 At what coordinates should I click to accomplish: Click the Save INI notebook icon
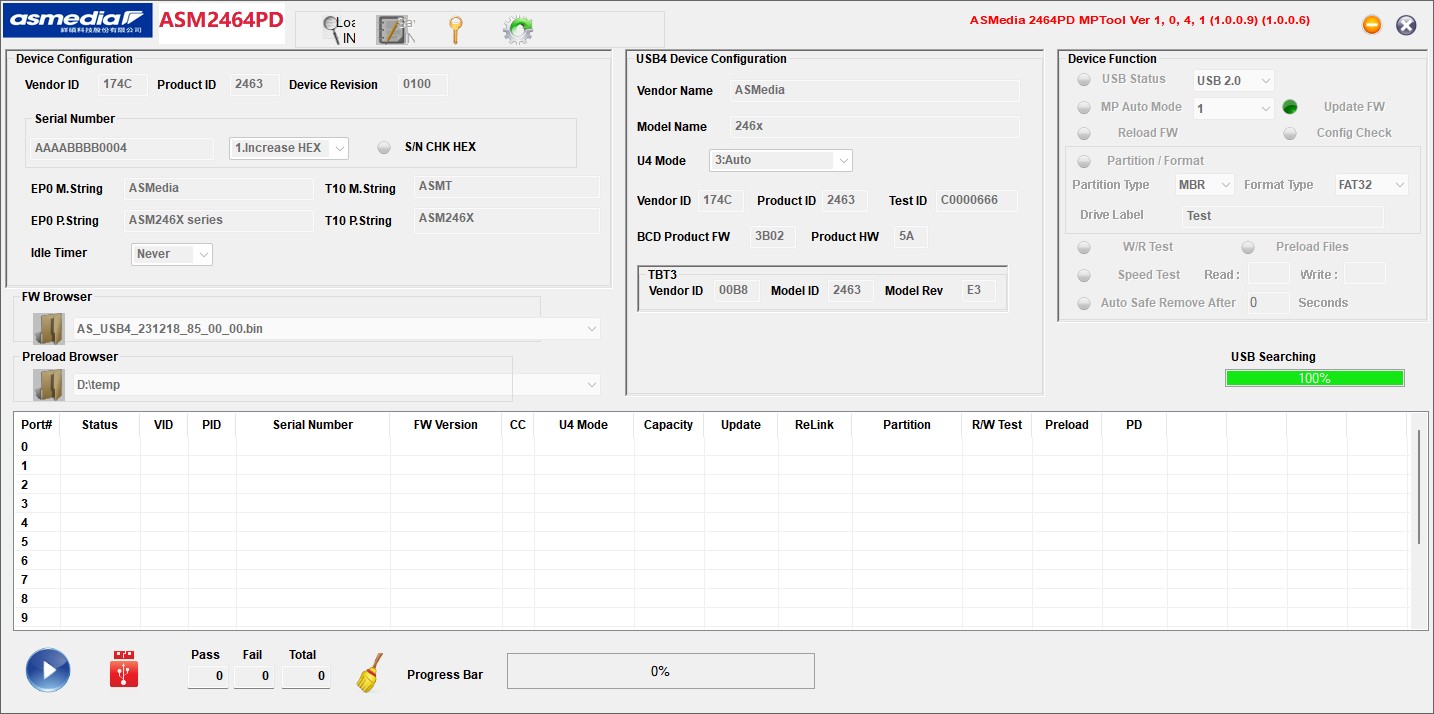[x=393, y=31]
